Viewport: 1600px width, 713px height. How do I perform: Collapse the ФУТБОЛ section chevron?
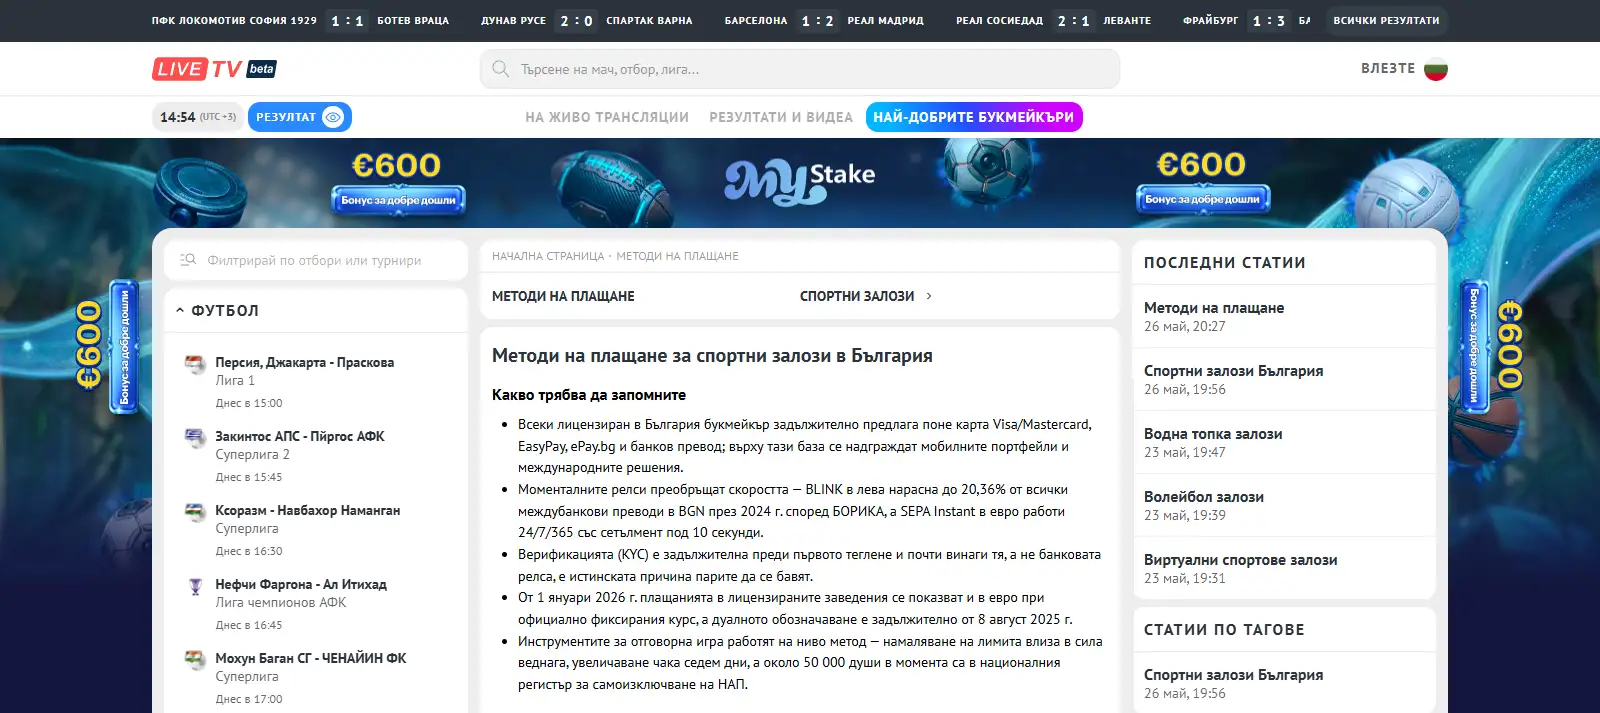tap(180, 311)
